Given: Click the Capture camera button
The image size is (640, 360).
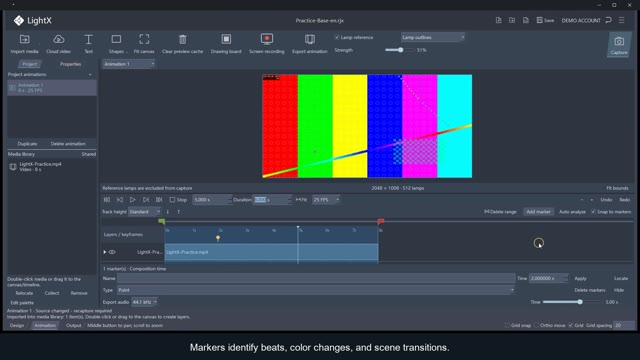Looking at the screenshot, I should point(619,45).
